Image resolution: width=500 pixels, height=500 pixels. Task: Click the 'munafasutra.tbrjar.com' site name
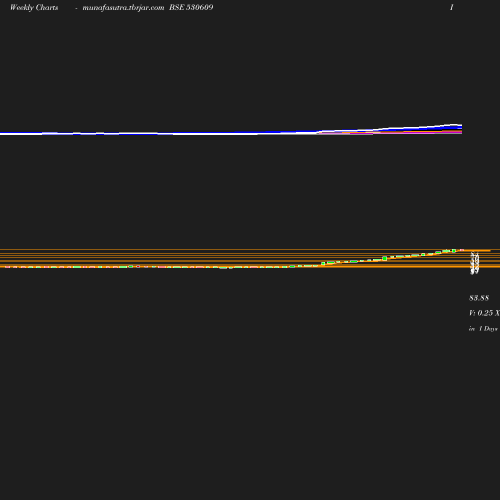click(123, 7)
